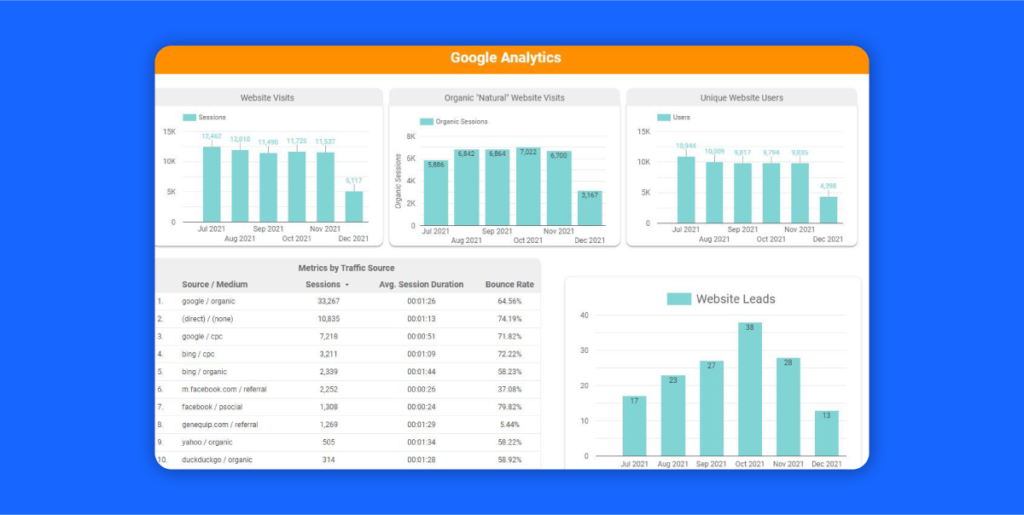Sort by Avg. Session Duration header
1024x515 pixels.
(421, 285)
